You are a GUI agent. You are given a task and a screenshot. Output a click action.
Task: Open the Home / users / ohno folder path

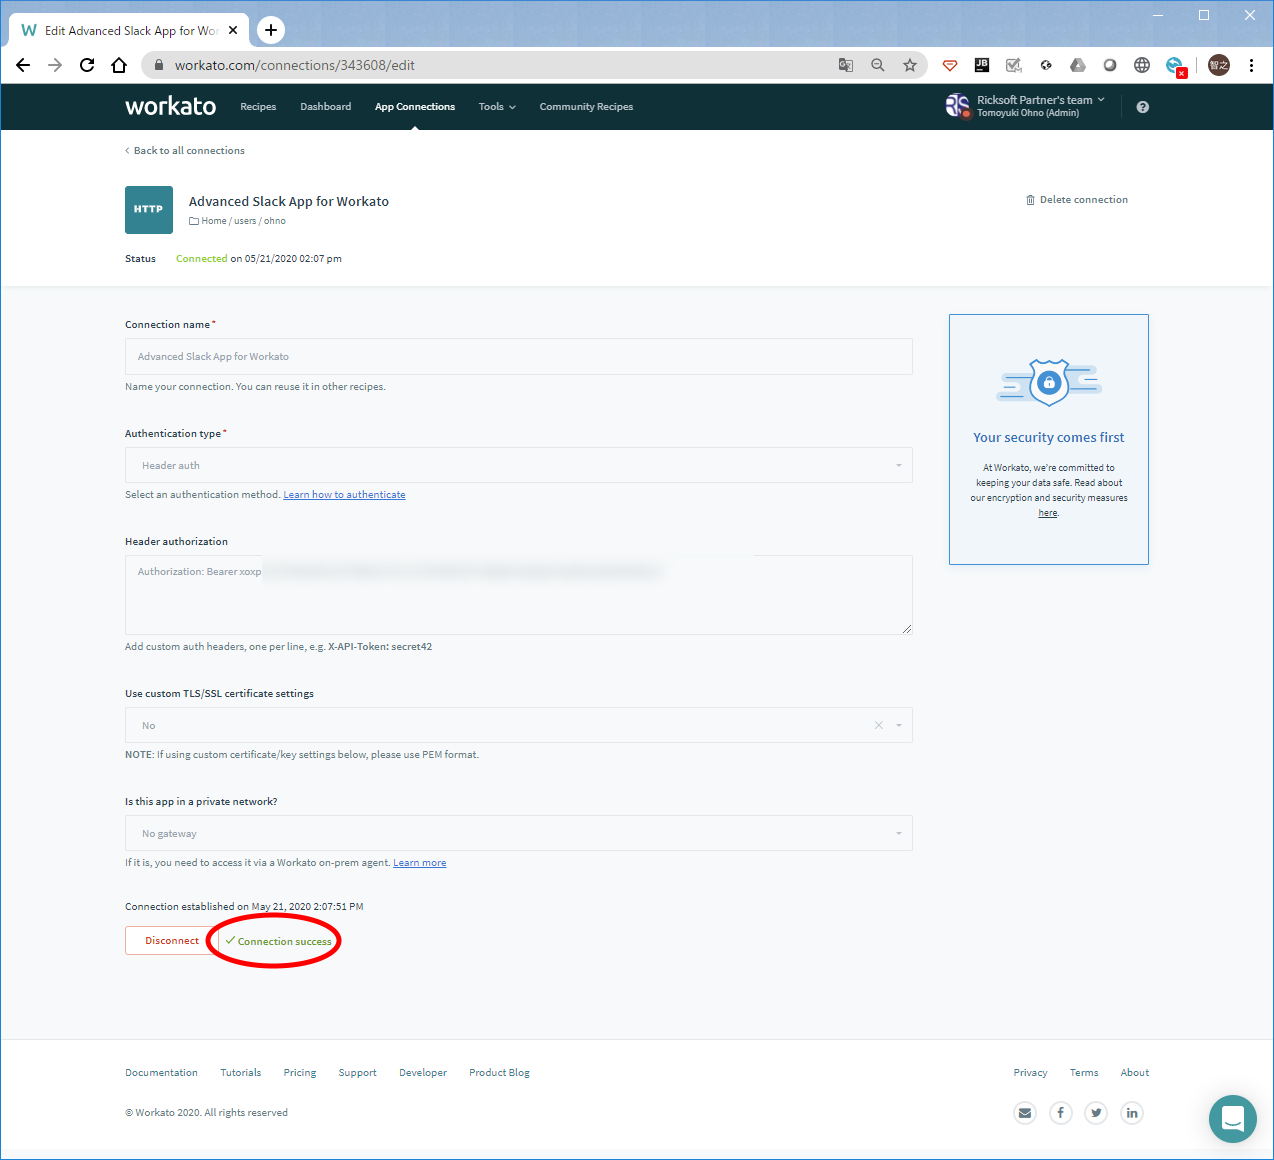(x=238, y=221)
